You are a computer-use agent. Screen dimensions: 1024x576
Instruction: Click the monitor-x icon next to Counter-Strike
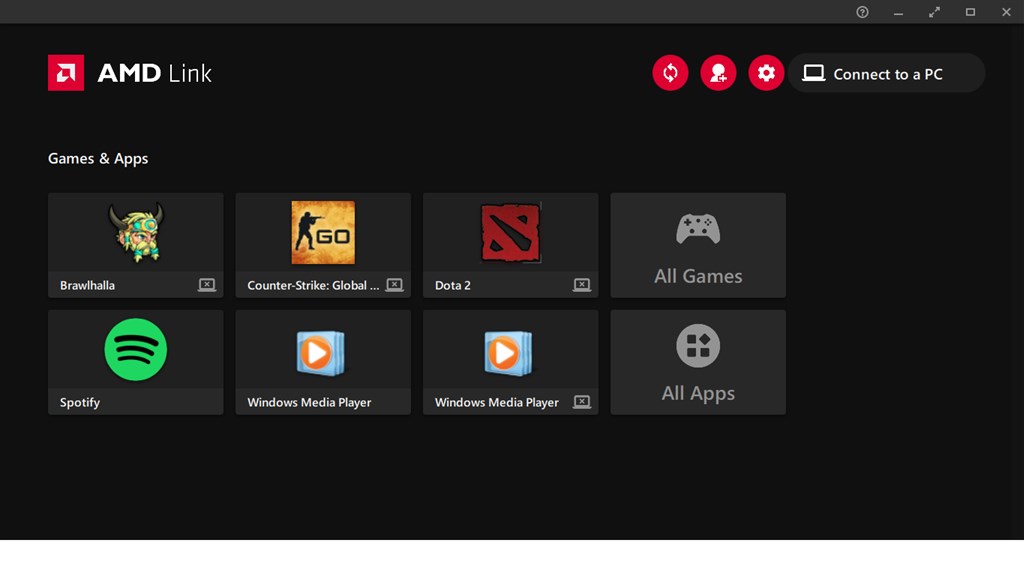pos(394,285)
